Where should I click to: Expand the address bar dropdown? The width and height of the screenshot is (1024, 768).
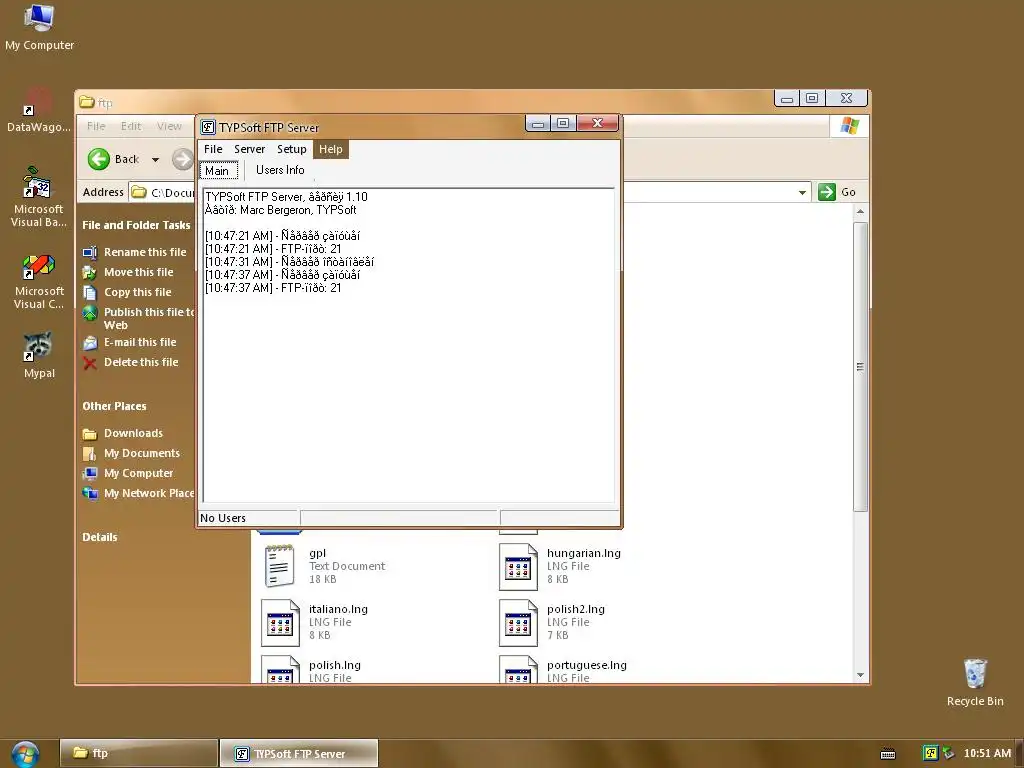click(x=802, y=192)
